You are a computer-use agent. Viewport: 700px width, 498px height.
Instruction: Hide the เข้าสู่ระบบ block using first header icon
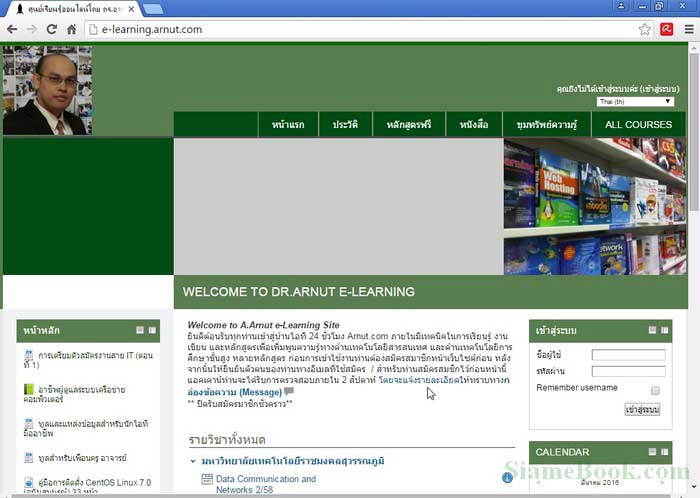pos(652,330)
